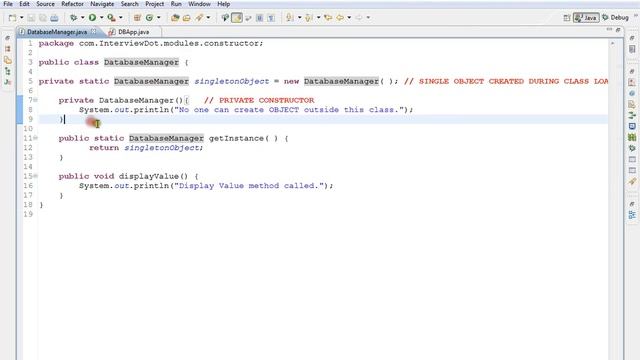Image resolution: width=640 pixels, height=360 pixels.
Task: Navigate Back with the left arrow icon
Action: (x=340, y=18)
